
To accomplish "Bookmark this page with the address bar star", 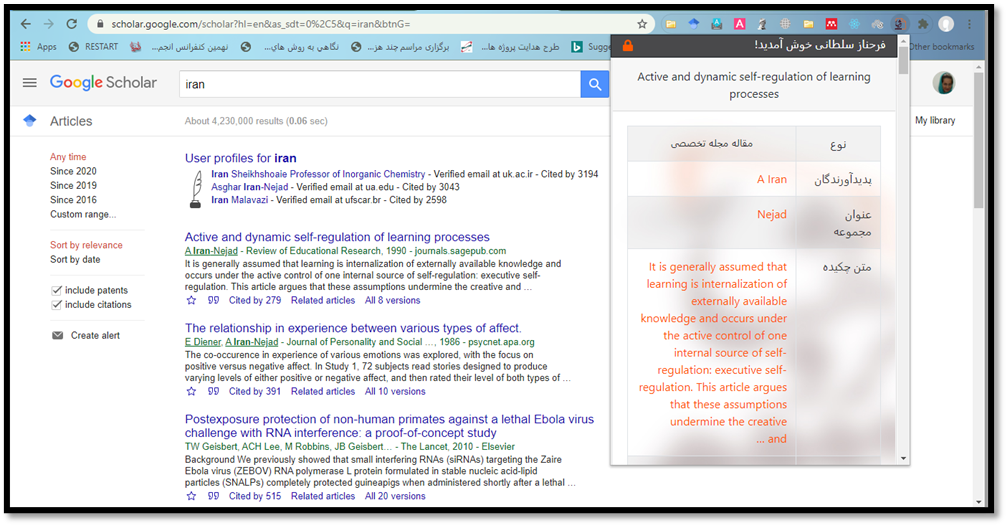I will click(642, 24).
